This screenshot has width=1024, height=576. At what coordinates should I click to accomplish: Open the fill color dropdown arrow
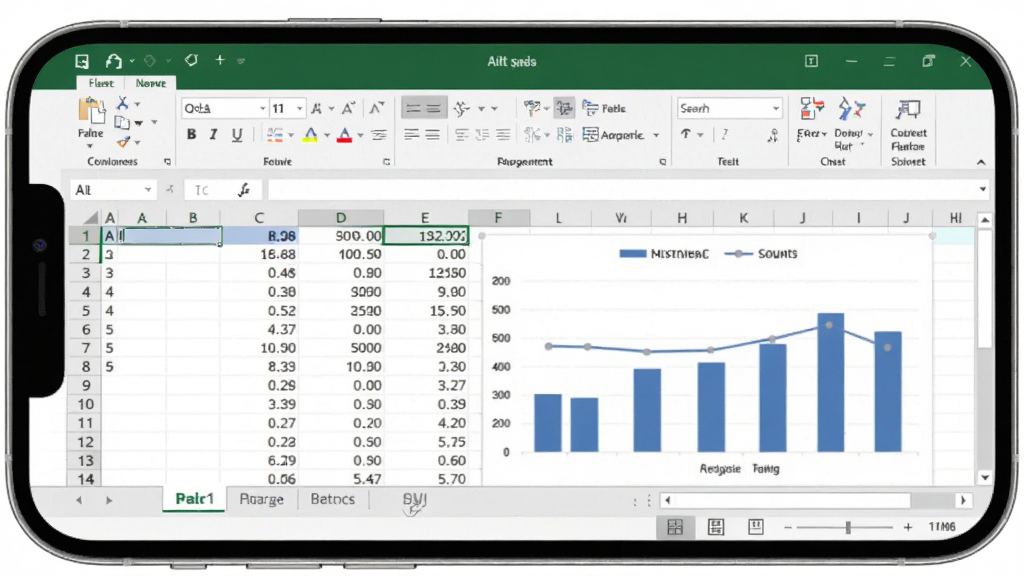tap(327, 135)
